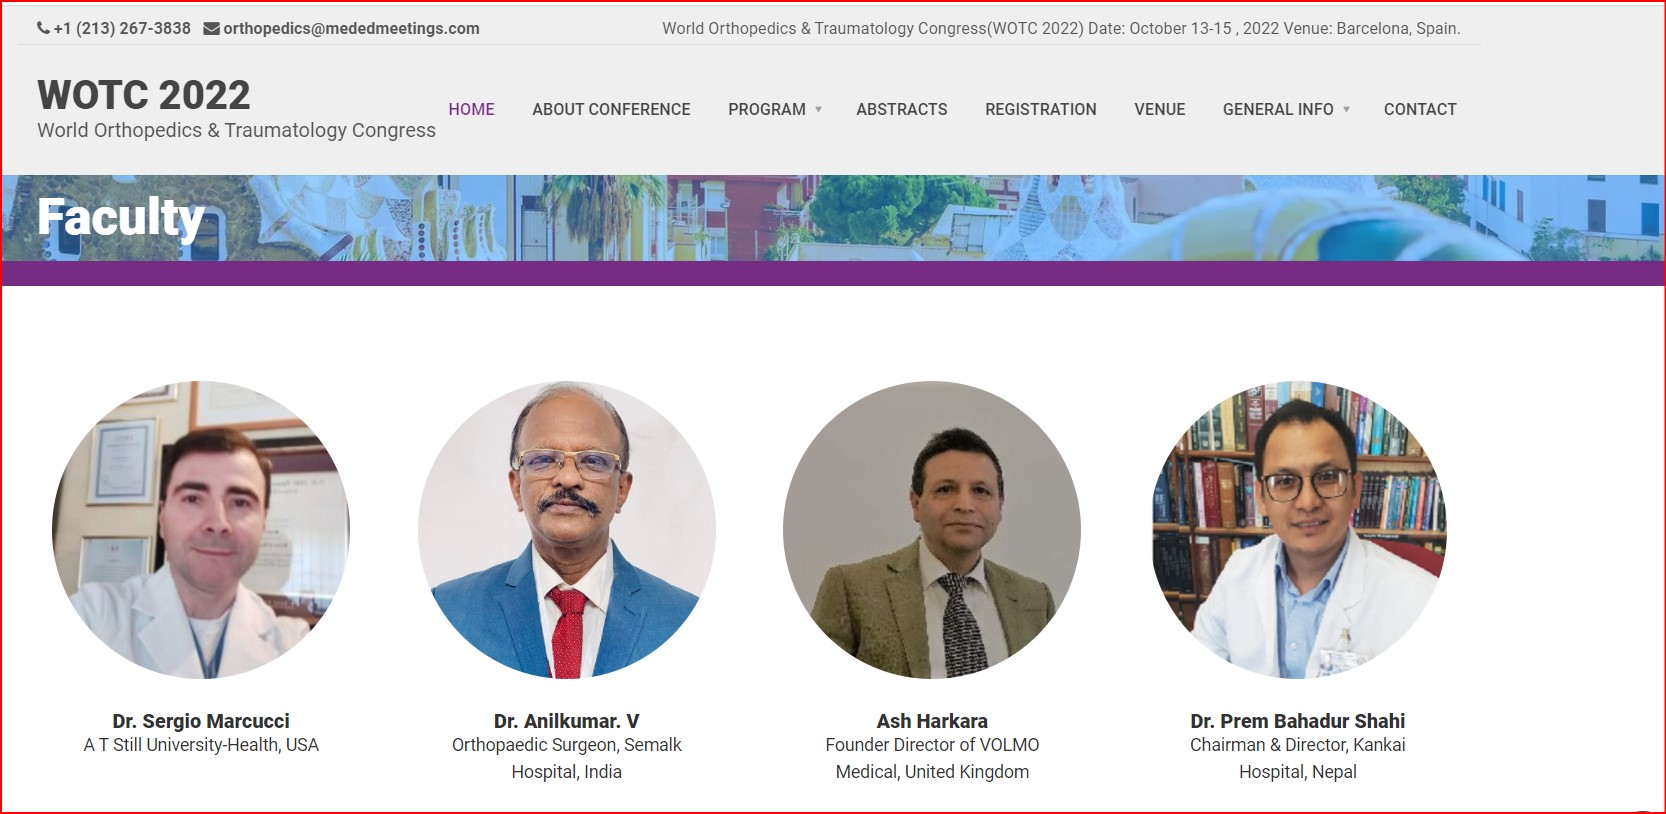1666x814 pixels.
Task: Select REGISTRATION in the navigation bar
Action: coord(1040,109)
